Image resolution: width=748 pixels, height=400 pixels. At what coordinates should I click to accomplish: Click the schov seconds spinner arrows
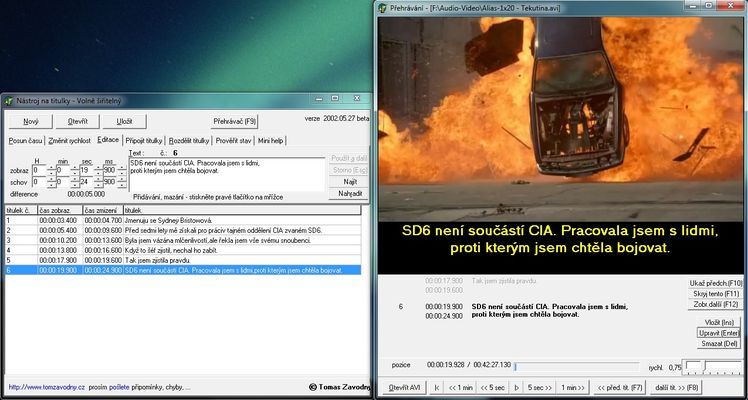click(98, 182)
